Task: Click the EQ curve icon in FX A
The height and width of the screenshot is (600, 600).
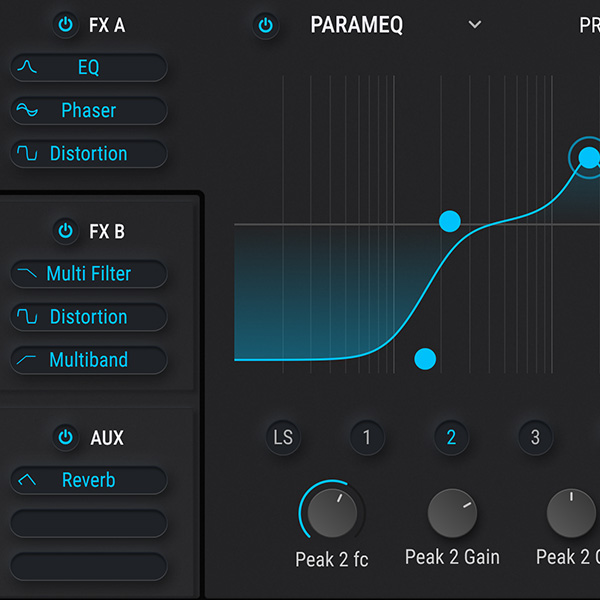Action: [x=29, y=68]
